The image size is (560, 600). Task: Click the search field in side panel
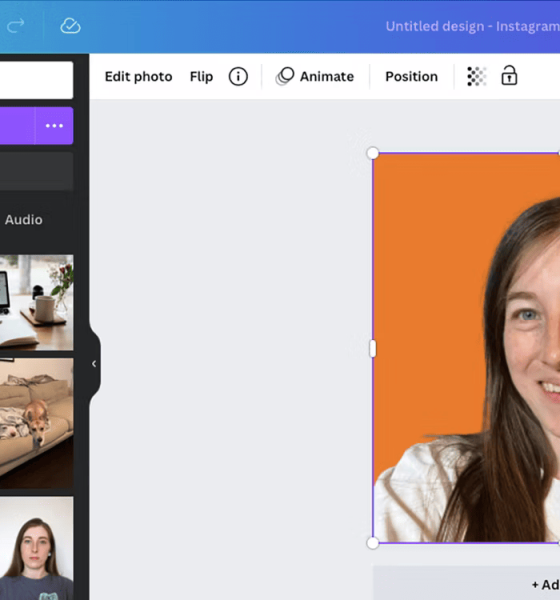pyautogui.click(x=36, y=80)
